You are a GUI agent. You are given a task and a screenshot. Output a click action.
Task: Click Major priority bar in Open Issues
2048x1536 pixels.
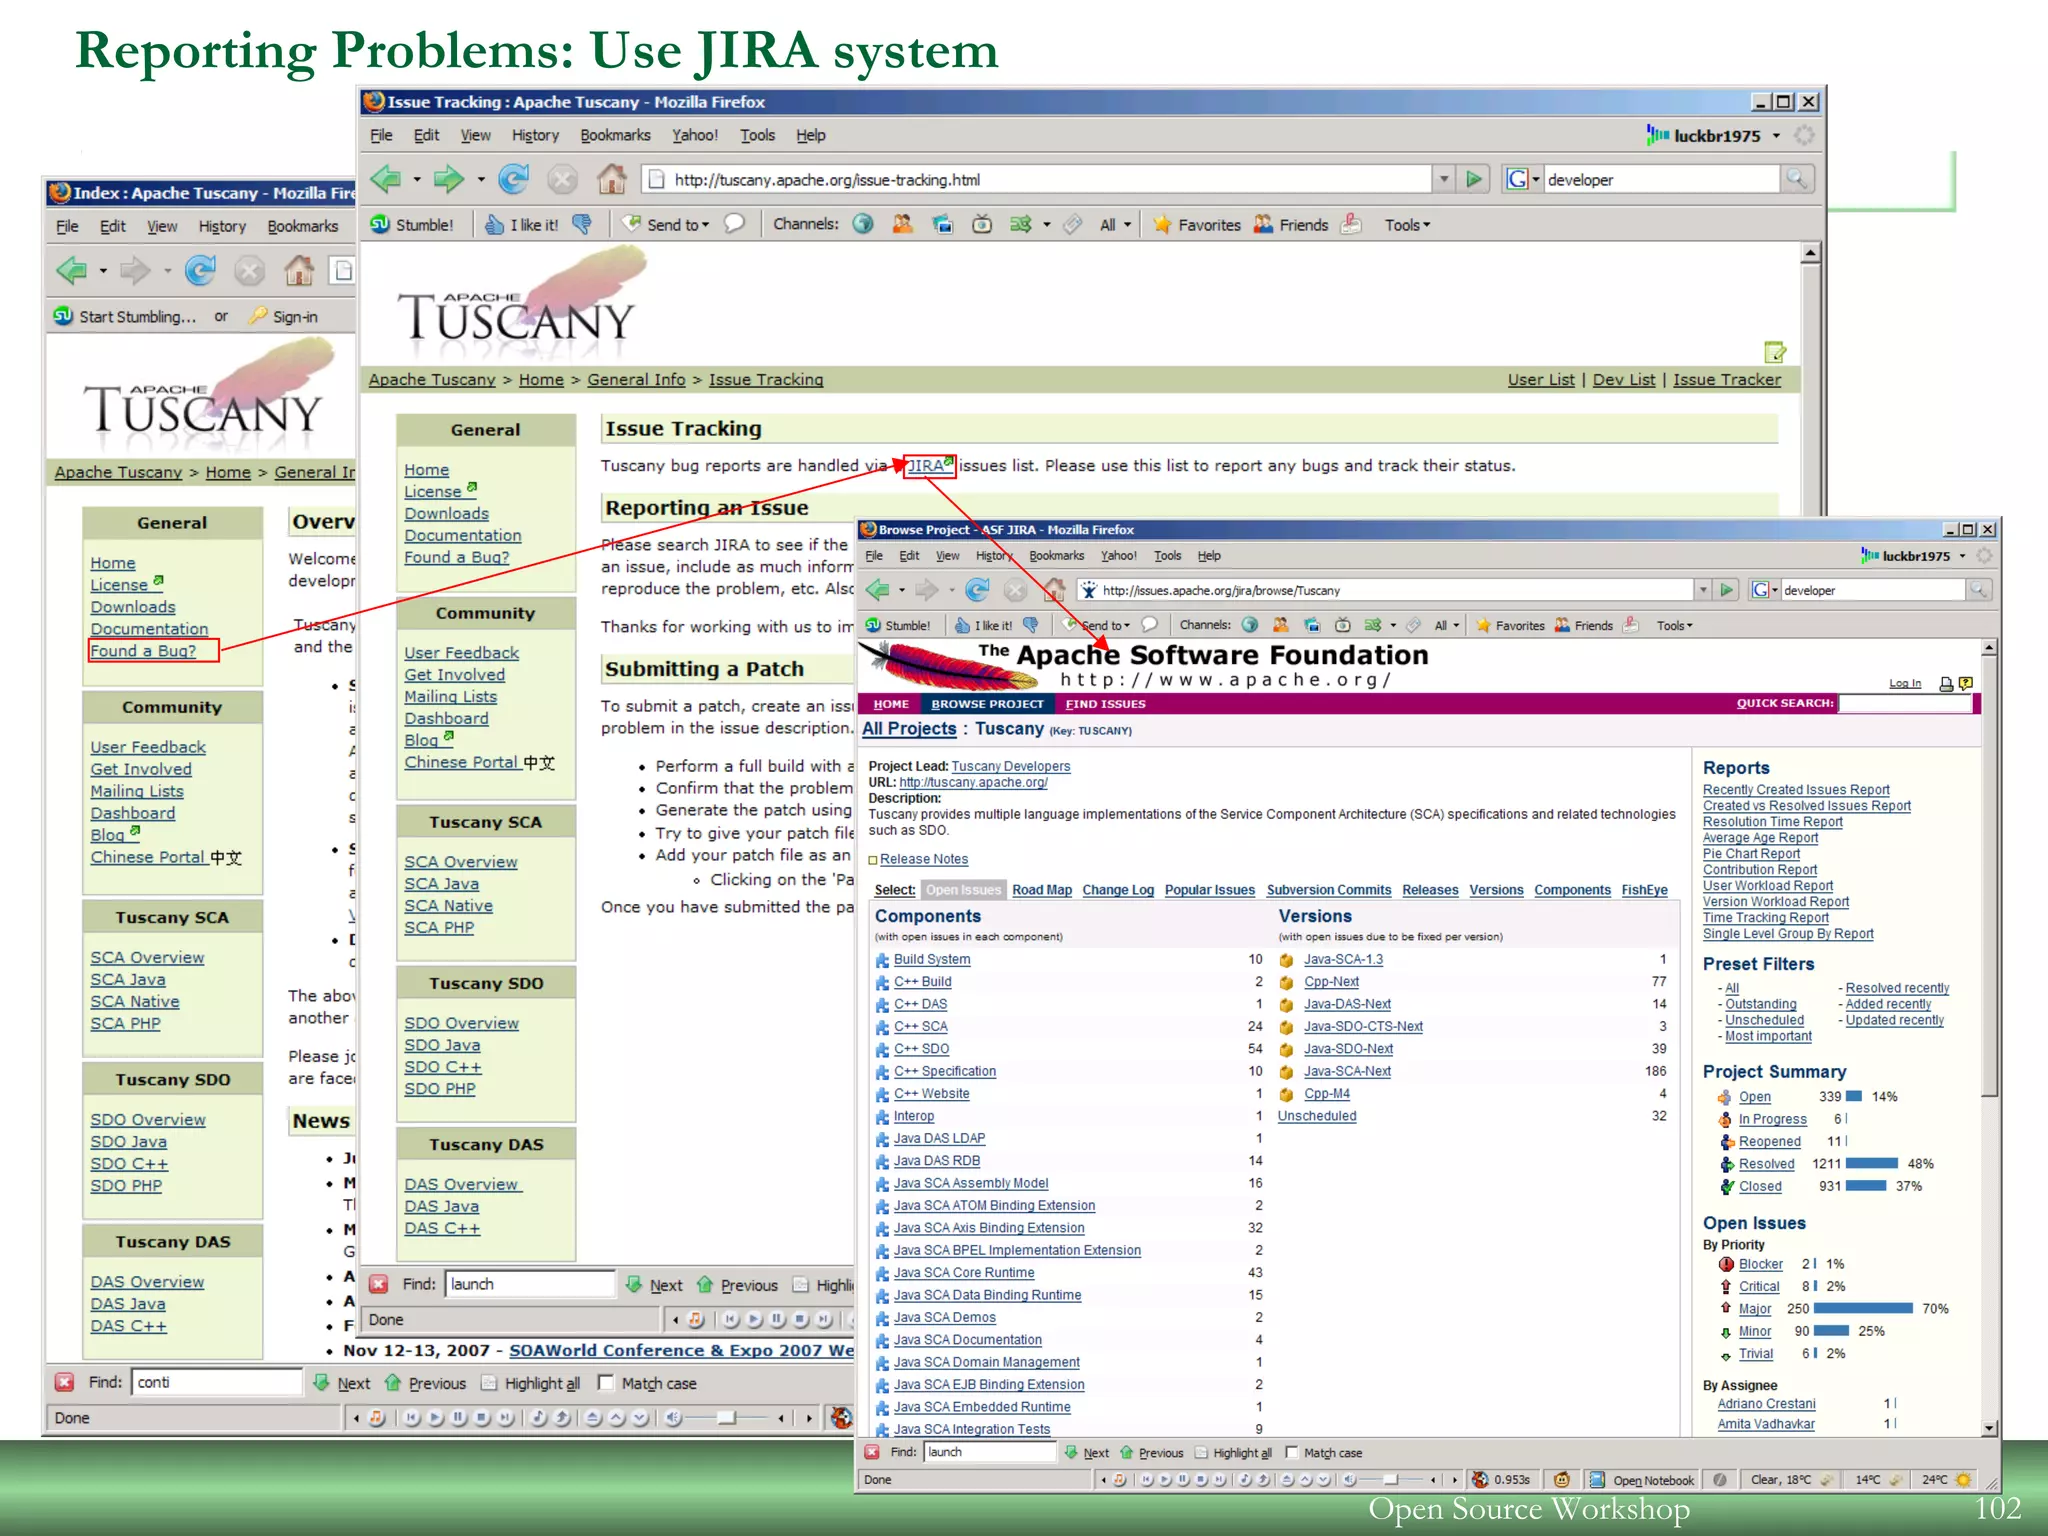click(x=1863, y=1308)
